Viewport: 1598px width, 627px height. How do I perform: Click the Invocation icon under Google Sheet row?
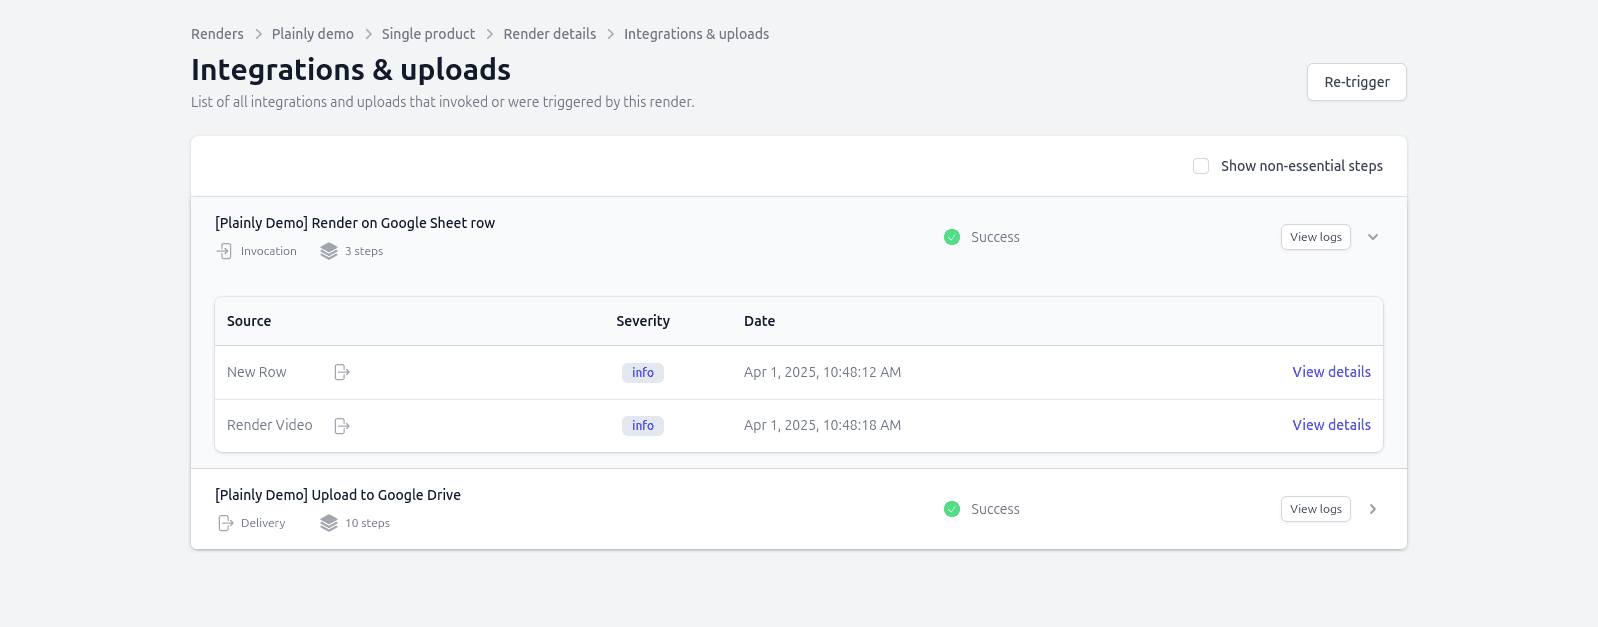click(225, 251)
